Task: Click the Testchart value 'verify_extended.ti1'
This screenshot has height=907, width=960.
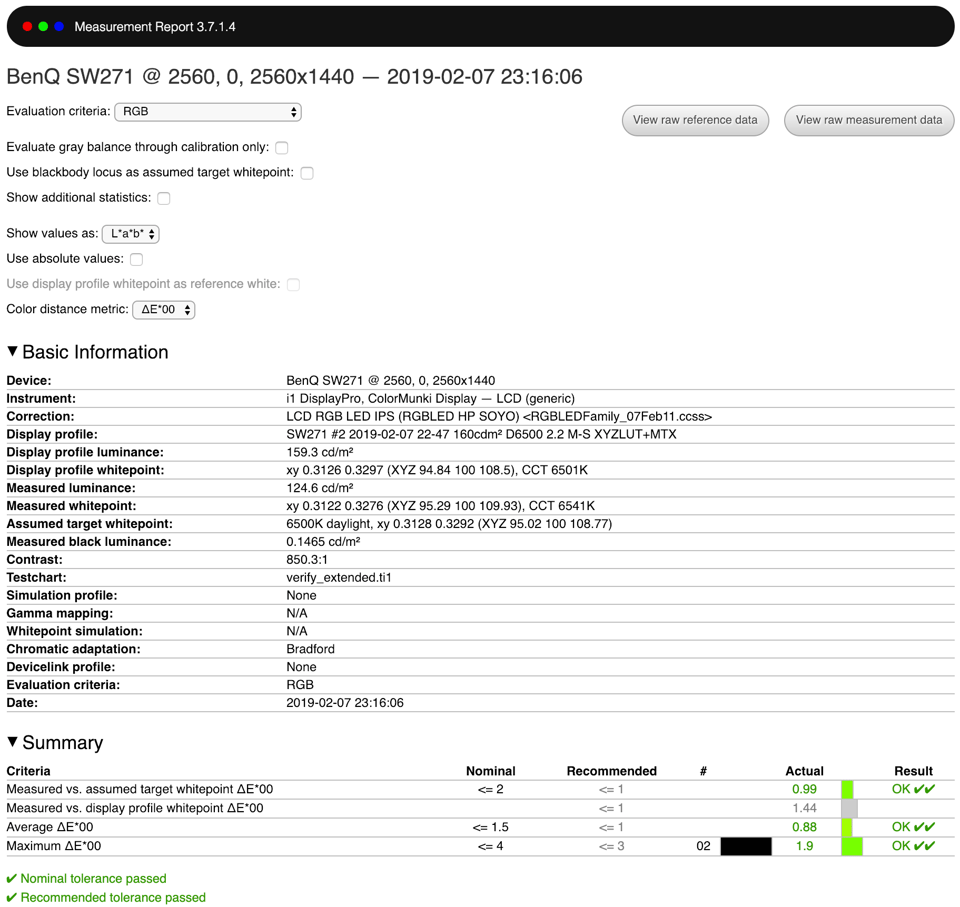Action: [339, 578]
